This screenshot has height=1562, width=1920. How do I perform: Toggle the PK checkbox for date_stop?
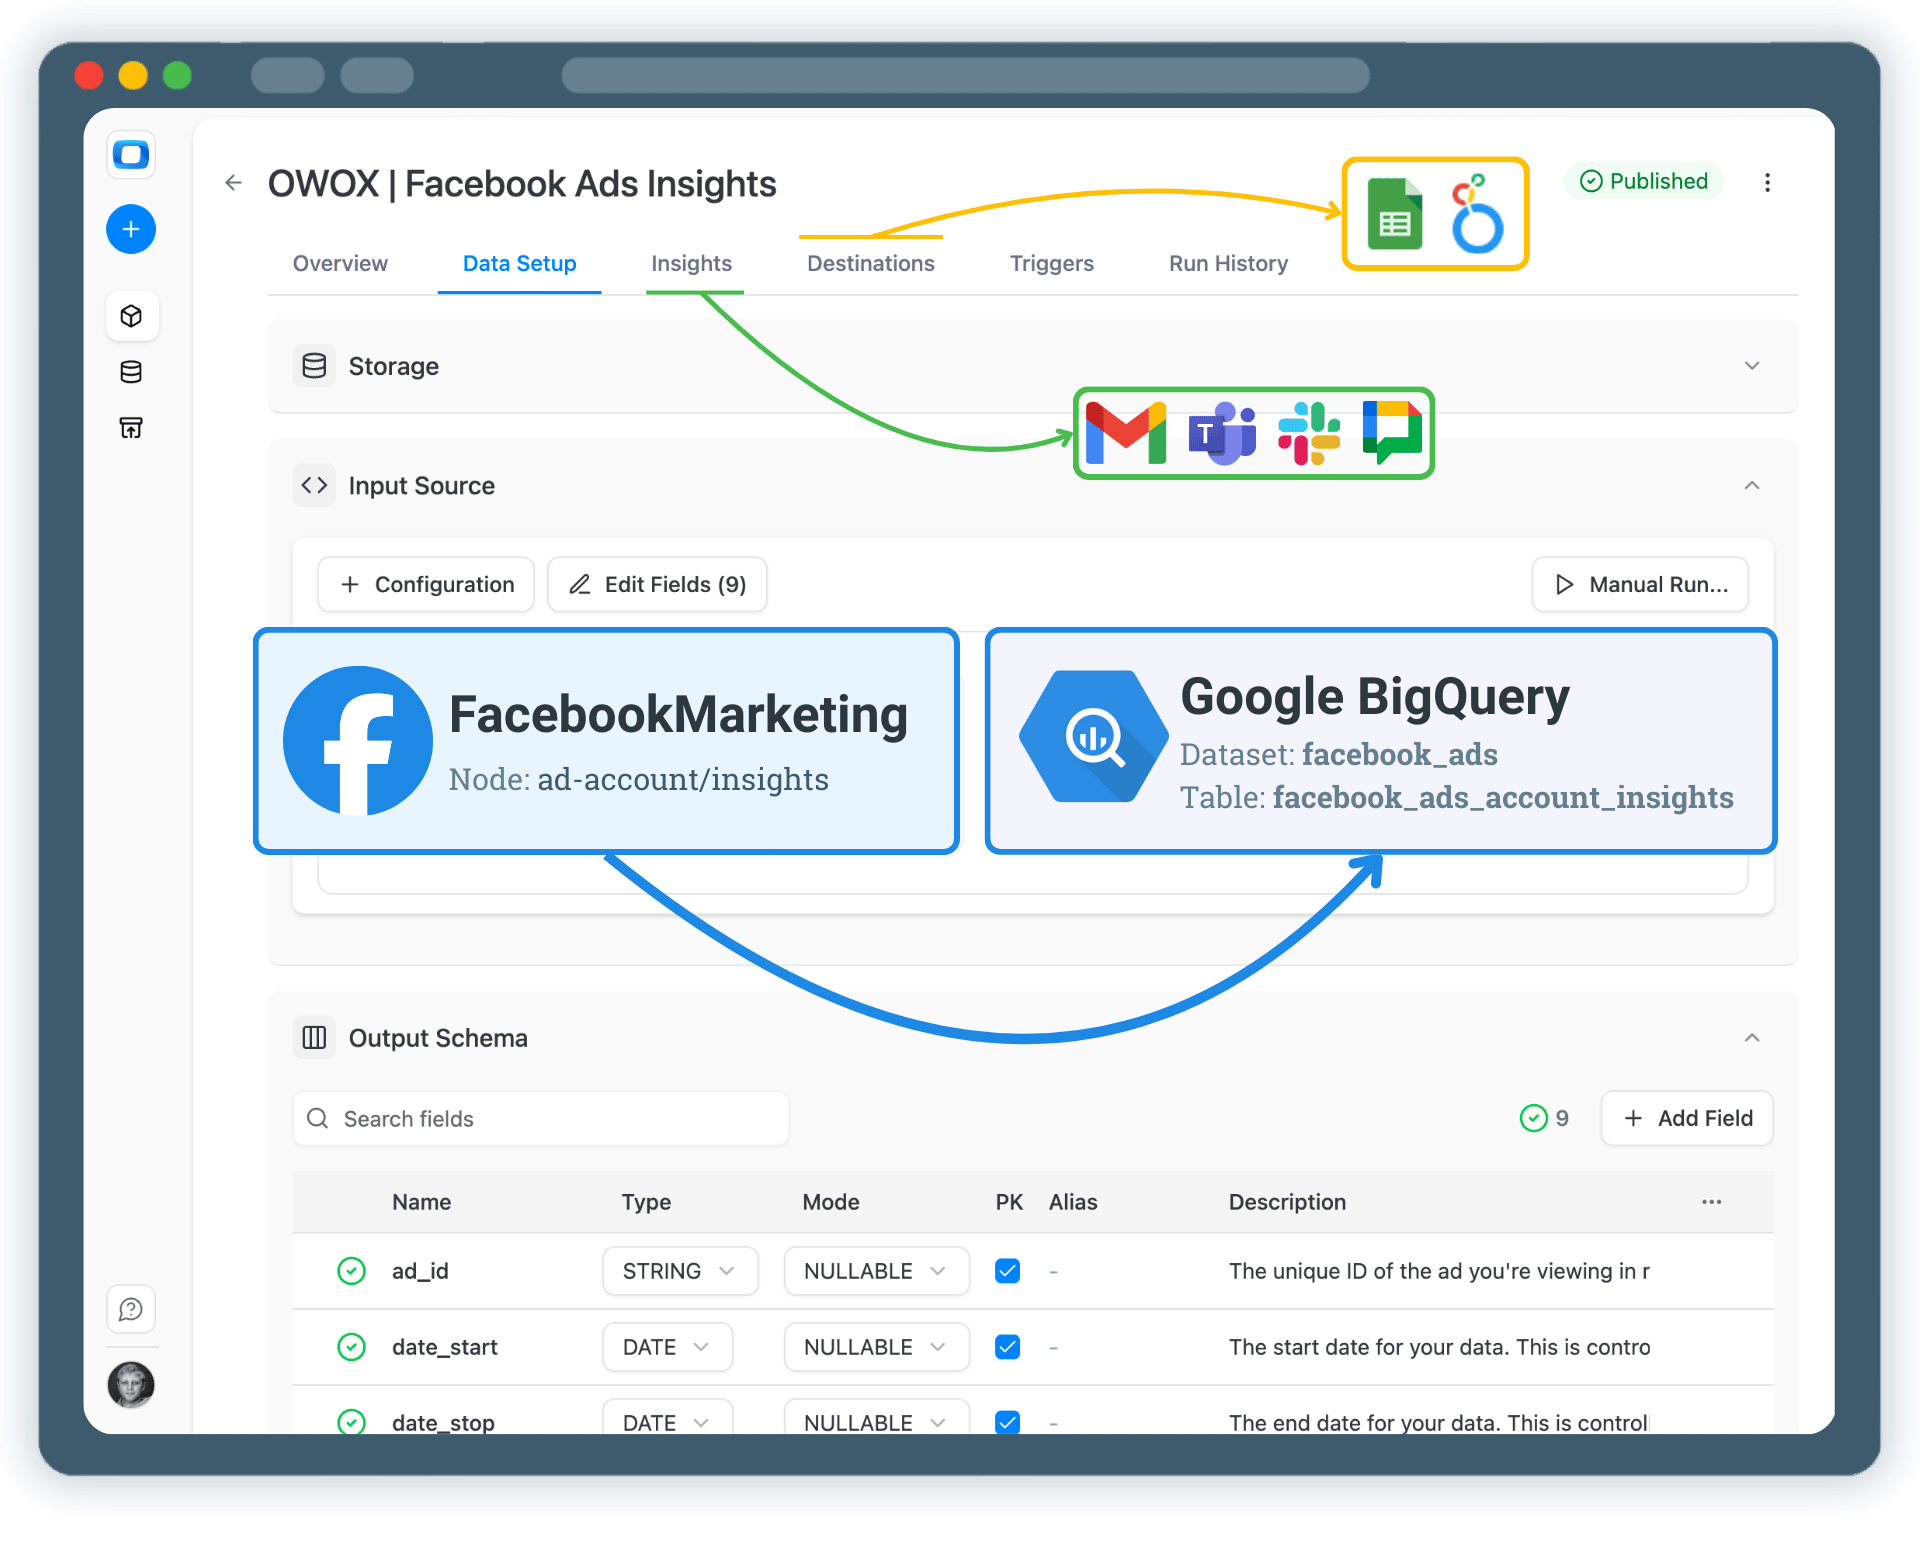(x=1007, y=1421)
